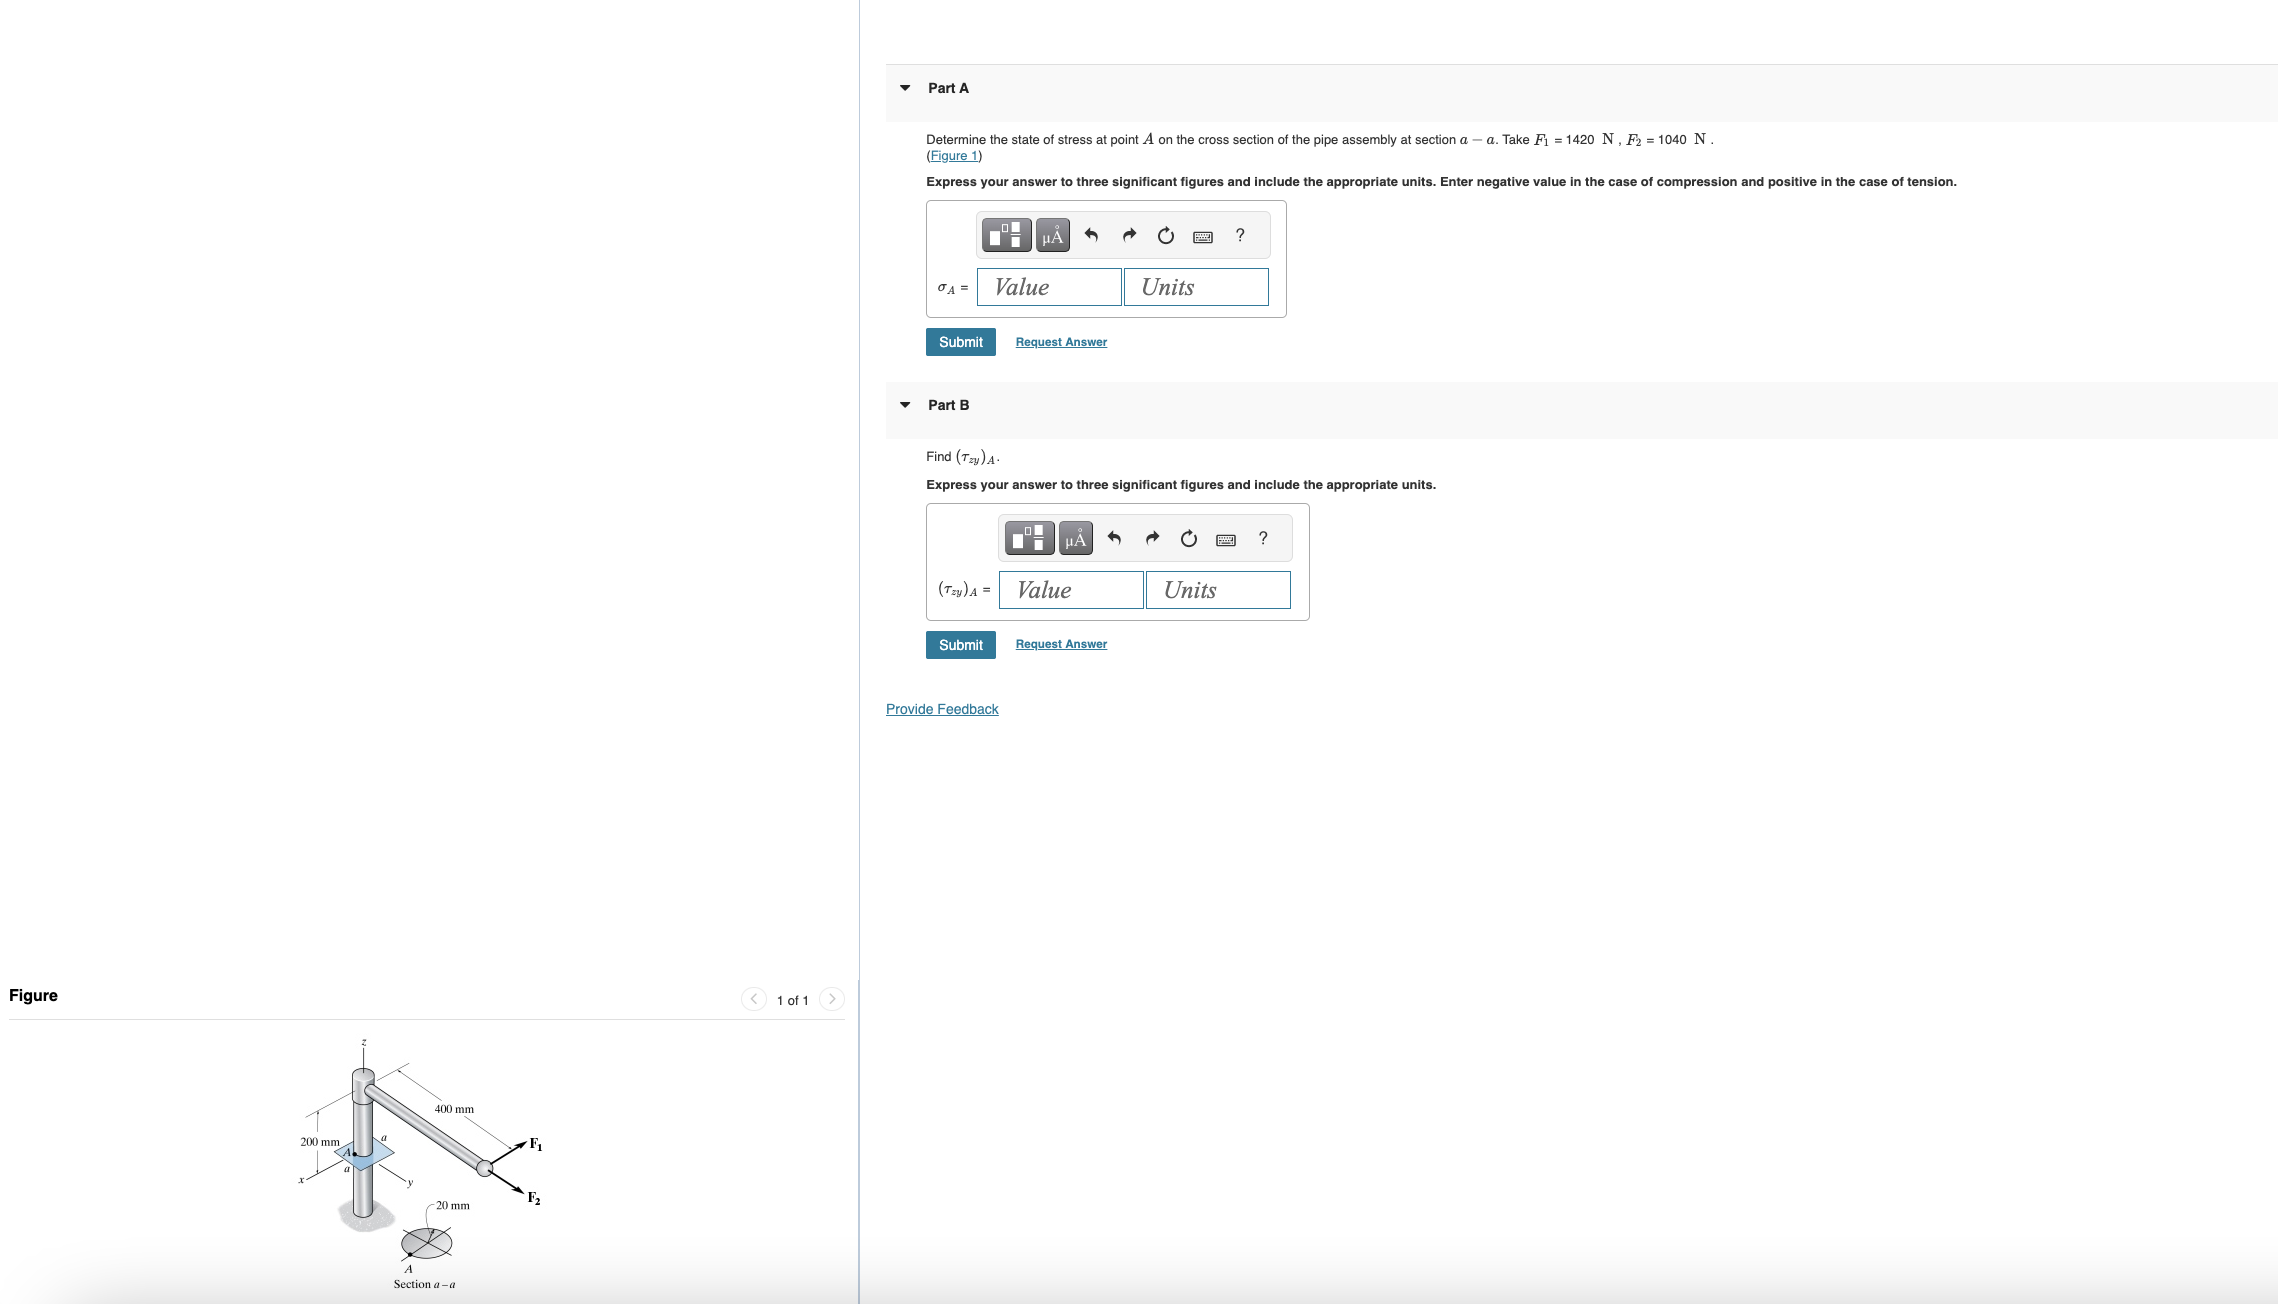
Task: Click templates icon in Part B toolbar
Action: (1029, 538)
